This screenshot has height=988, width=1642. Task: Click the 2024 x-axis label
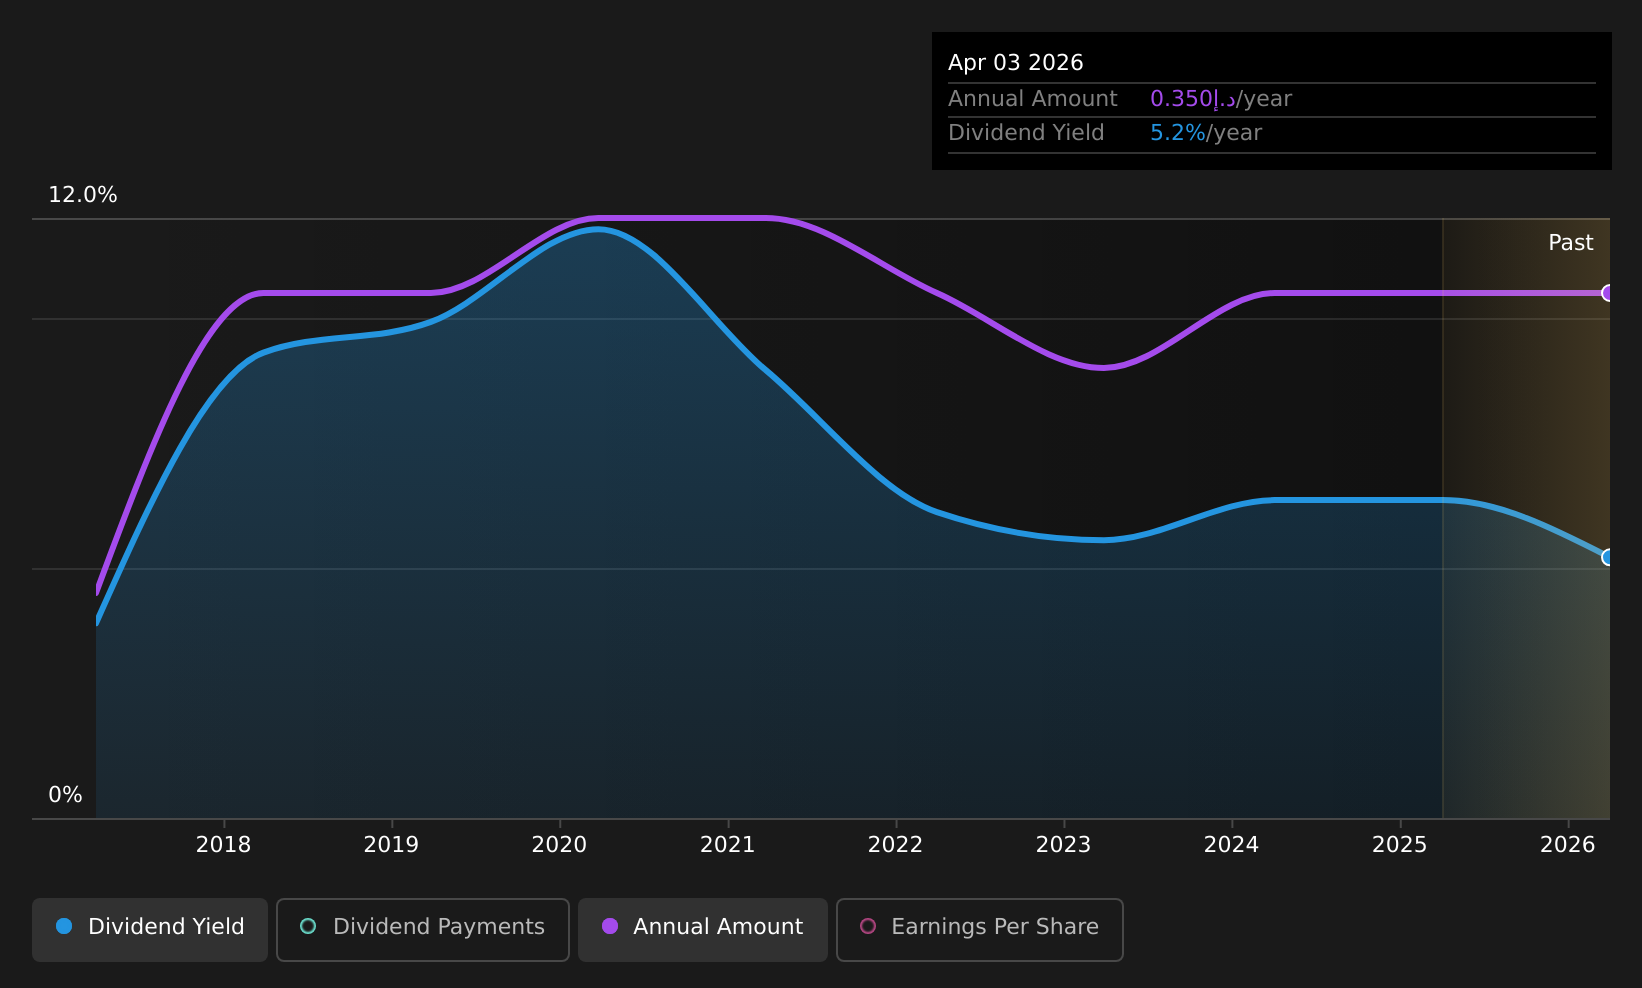1231,845
